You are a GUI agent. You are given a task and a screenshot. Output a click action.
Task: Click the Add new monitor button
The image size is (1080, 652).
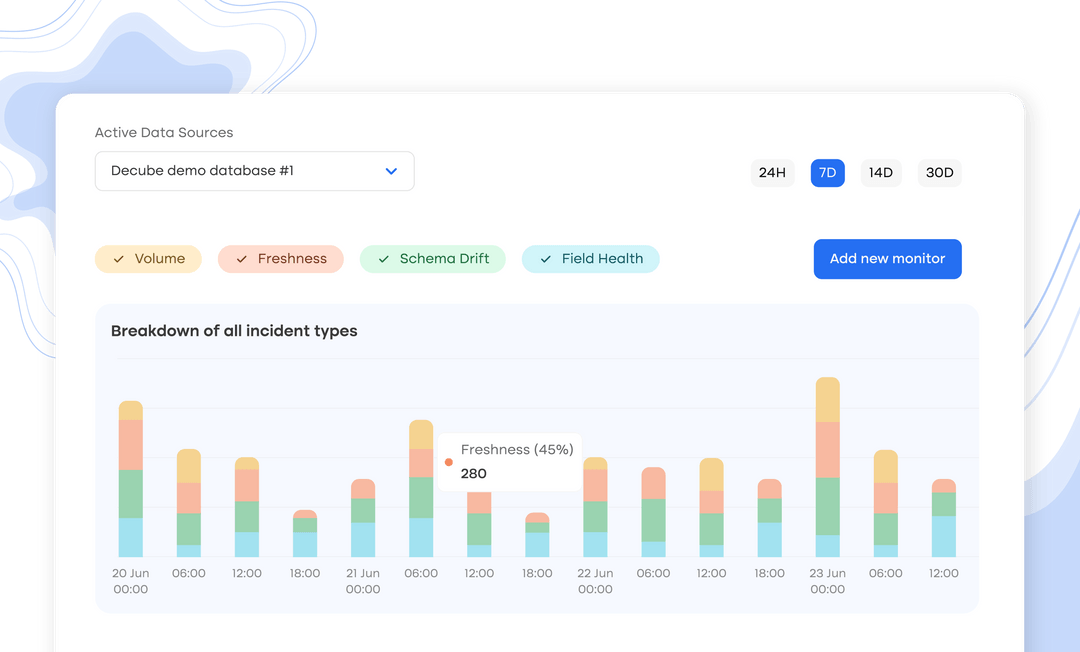point(887,259)
